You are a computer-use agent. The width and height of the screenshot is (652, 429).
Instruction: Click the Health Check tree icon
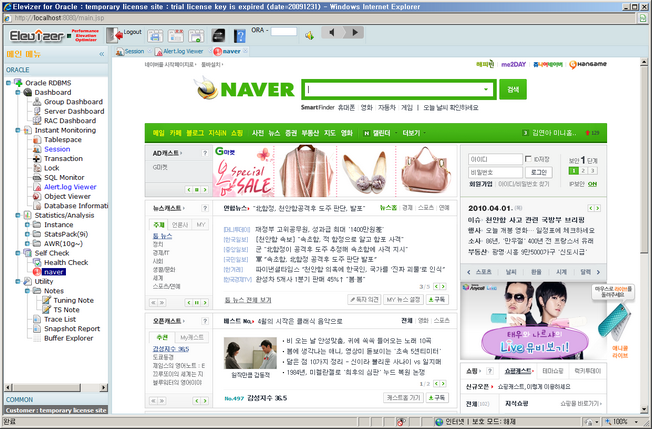pyautogui.click(x=37, y=262)
